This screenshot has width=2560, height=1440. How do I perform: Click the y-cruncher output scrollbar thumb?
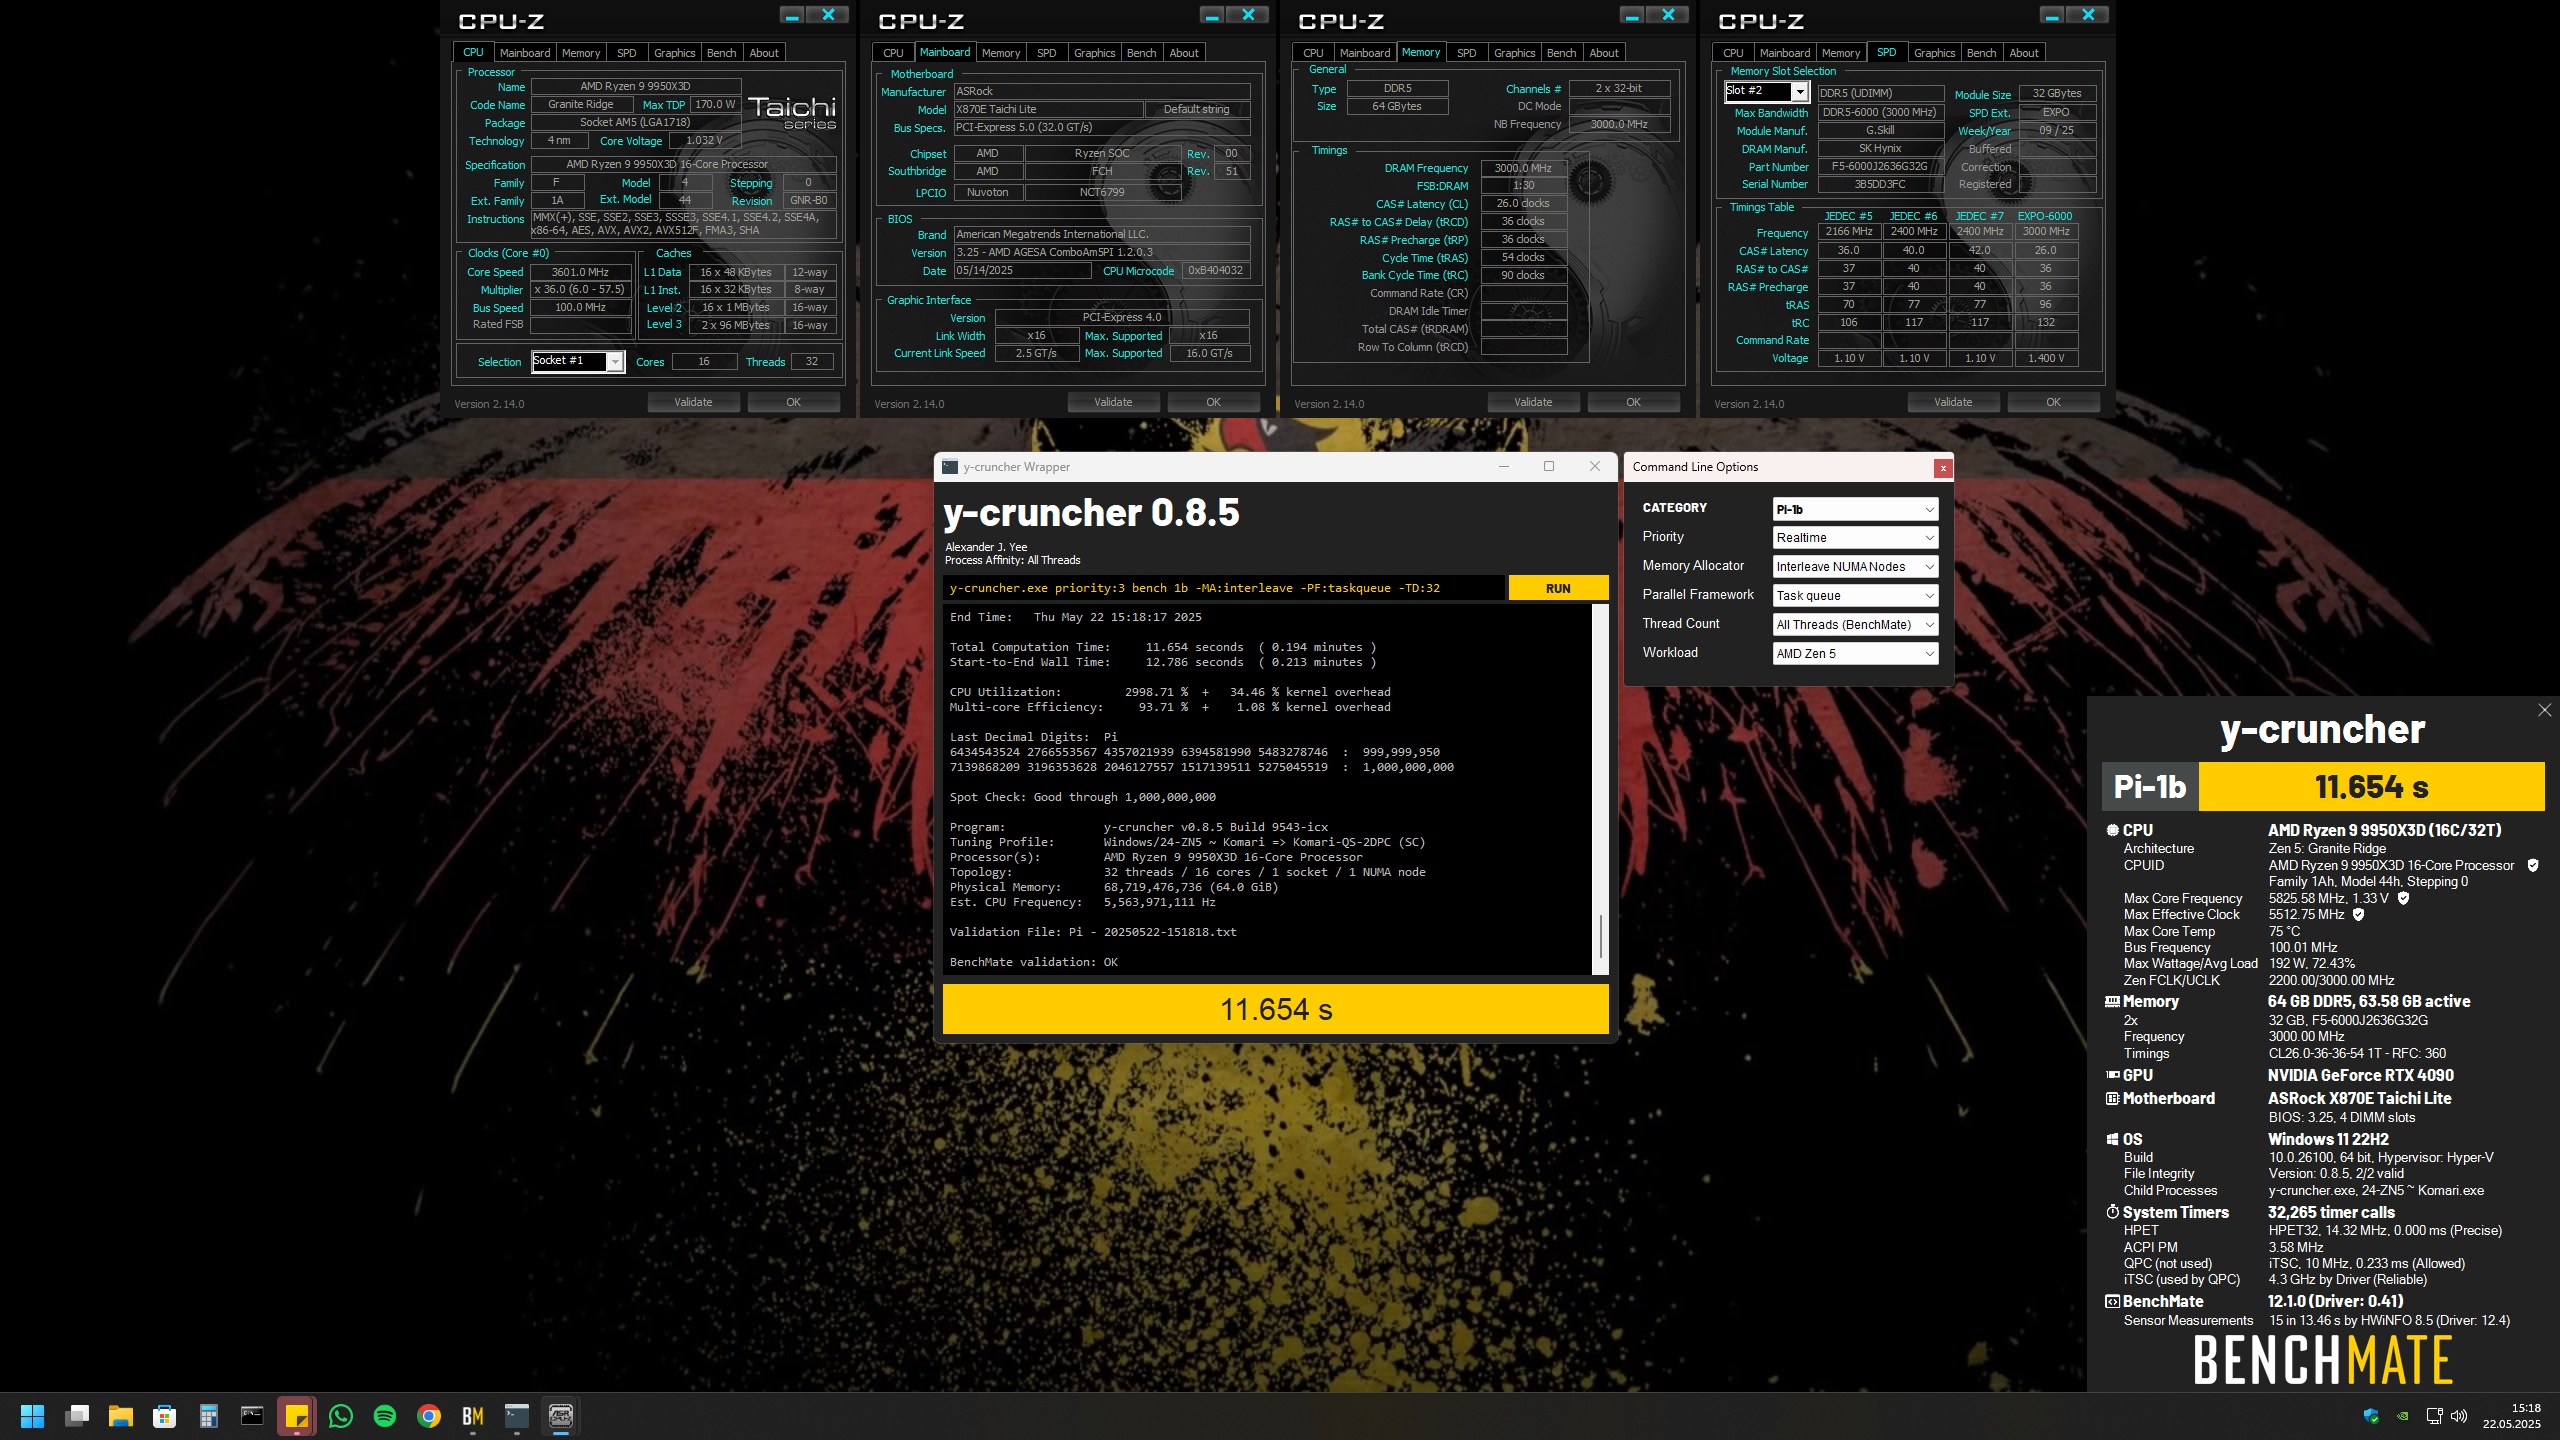click(x=1600, y=937)
